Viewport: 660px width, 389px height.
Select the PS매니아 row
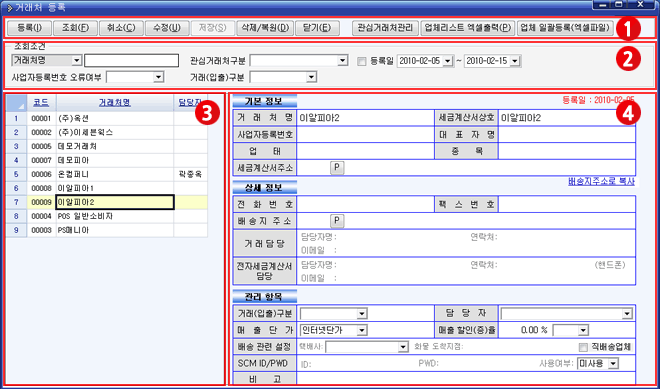point(107,230)
